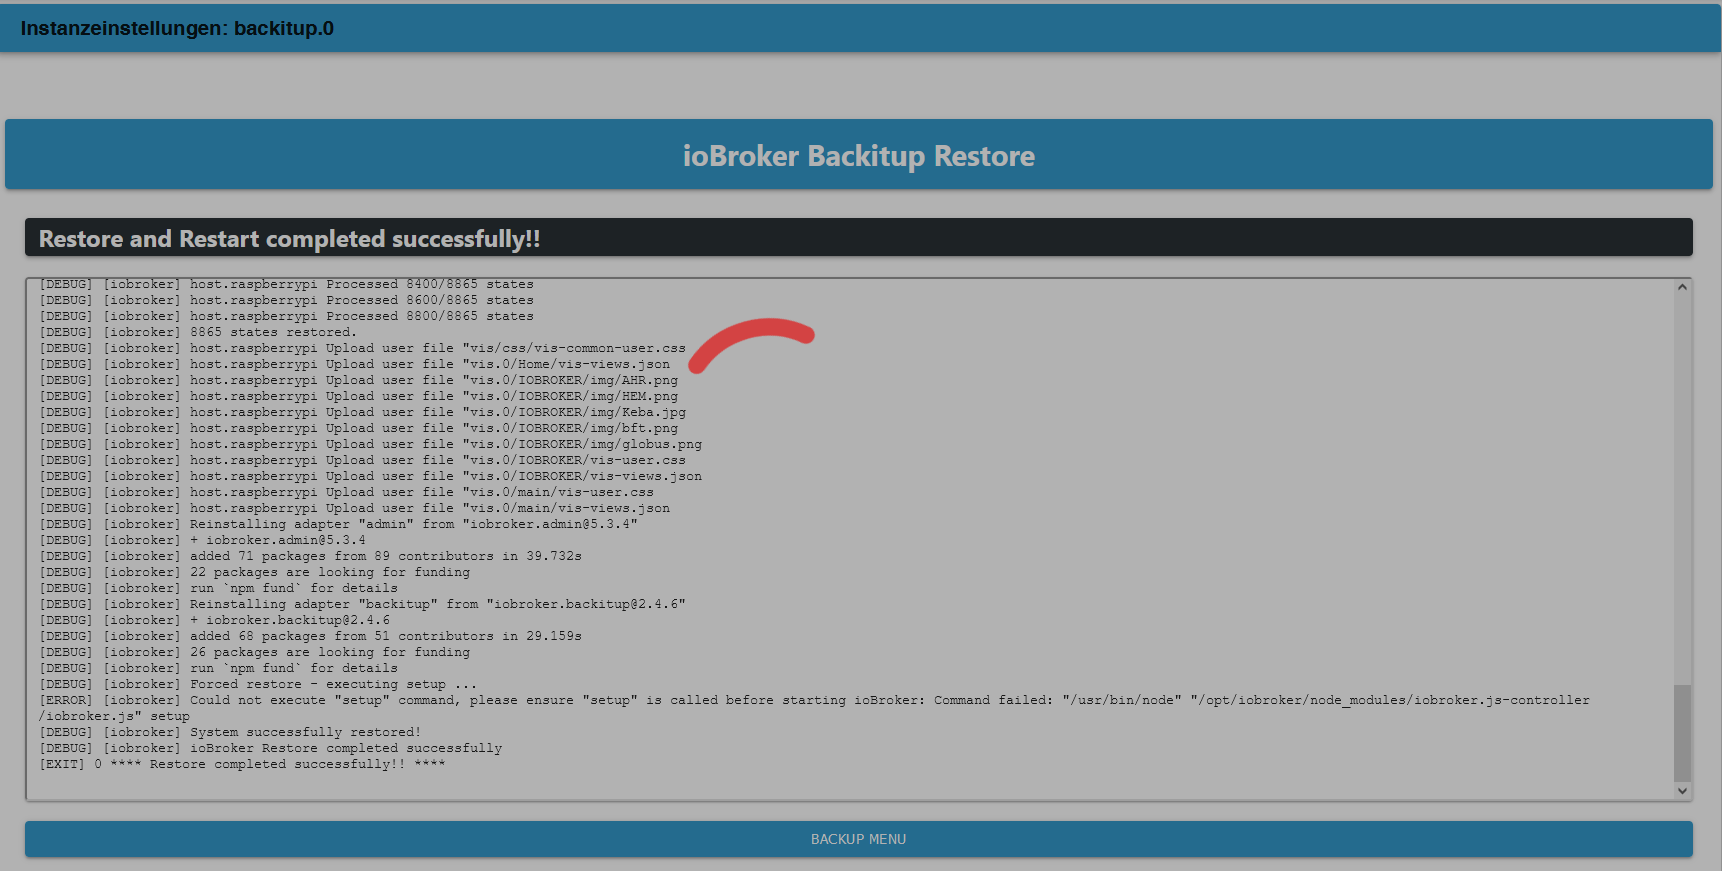Select the 'Processed 8600/8865 states' log line
This screenshot has height=871, width=1722.
point(287,300)
